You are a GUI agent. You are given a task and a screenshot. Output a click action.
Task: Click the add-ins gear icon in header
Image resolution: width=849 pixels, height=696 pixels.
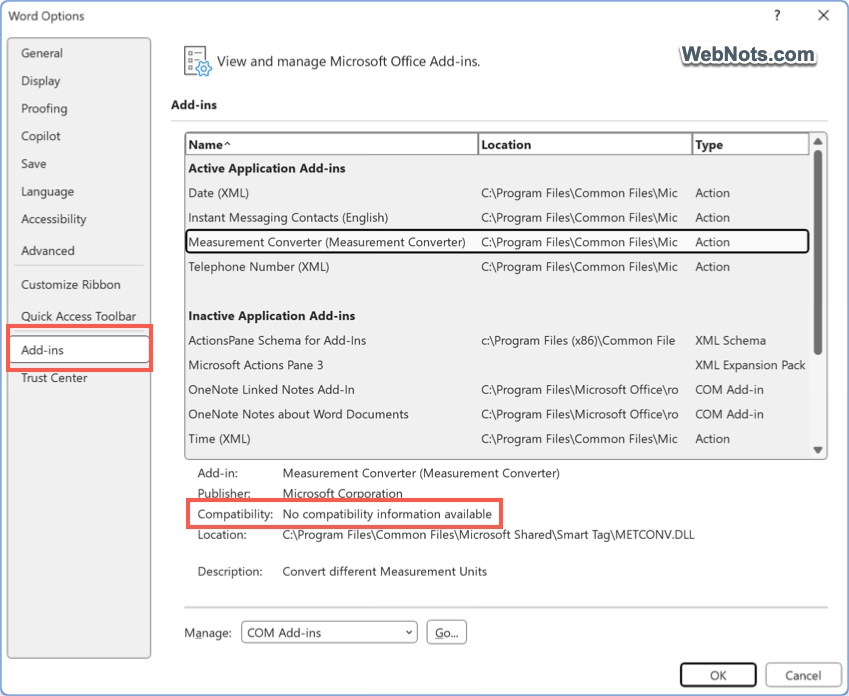point(197,61)
